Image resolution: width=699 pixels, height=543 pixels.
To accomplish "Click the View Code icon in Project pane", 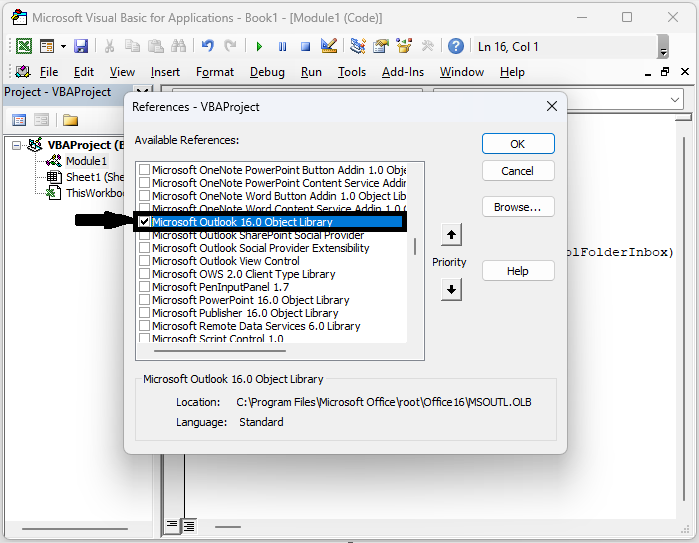I will click(x=19, y=120).
